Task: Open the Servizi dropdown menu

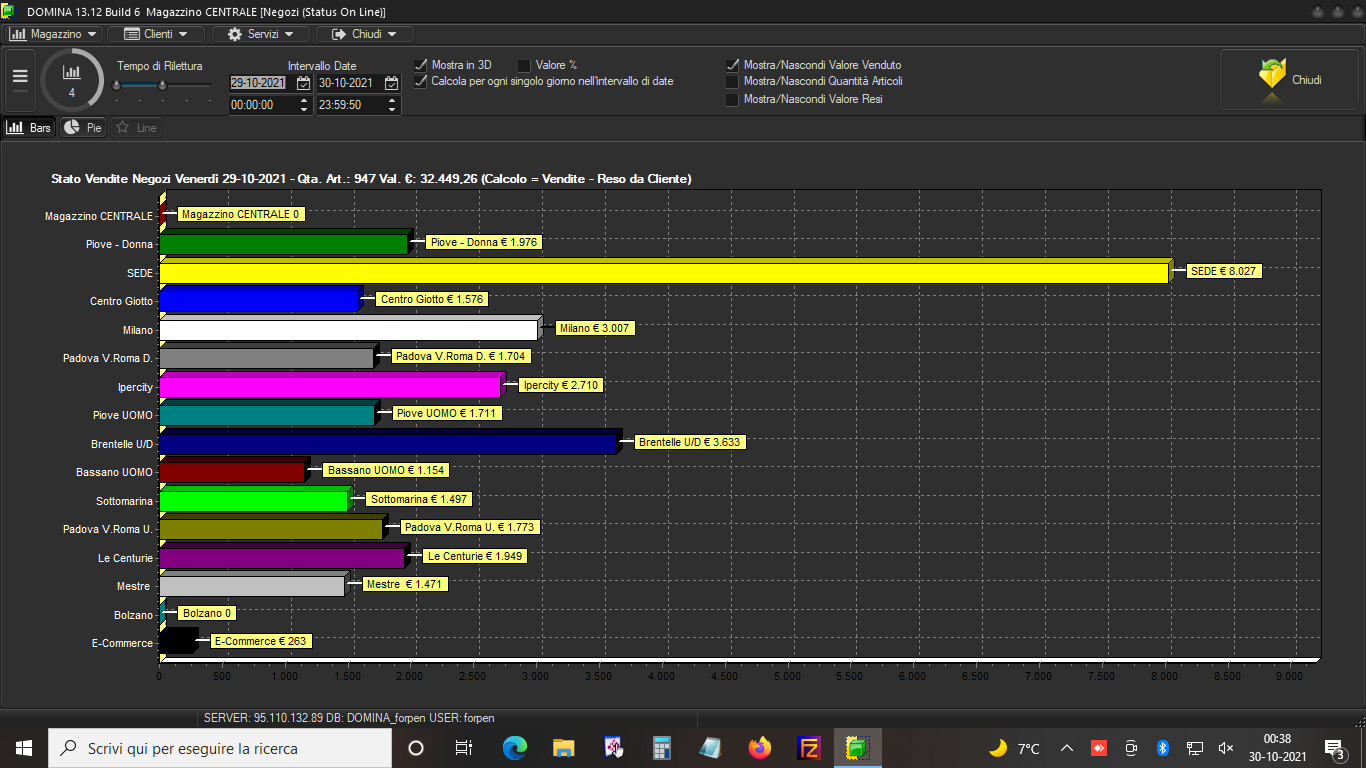Action: [261, 34]
